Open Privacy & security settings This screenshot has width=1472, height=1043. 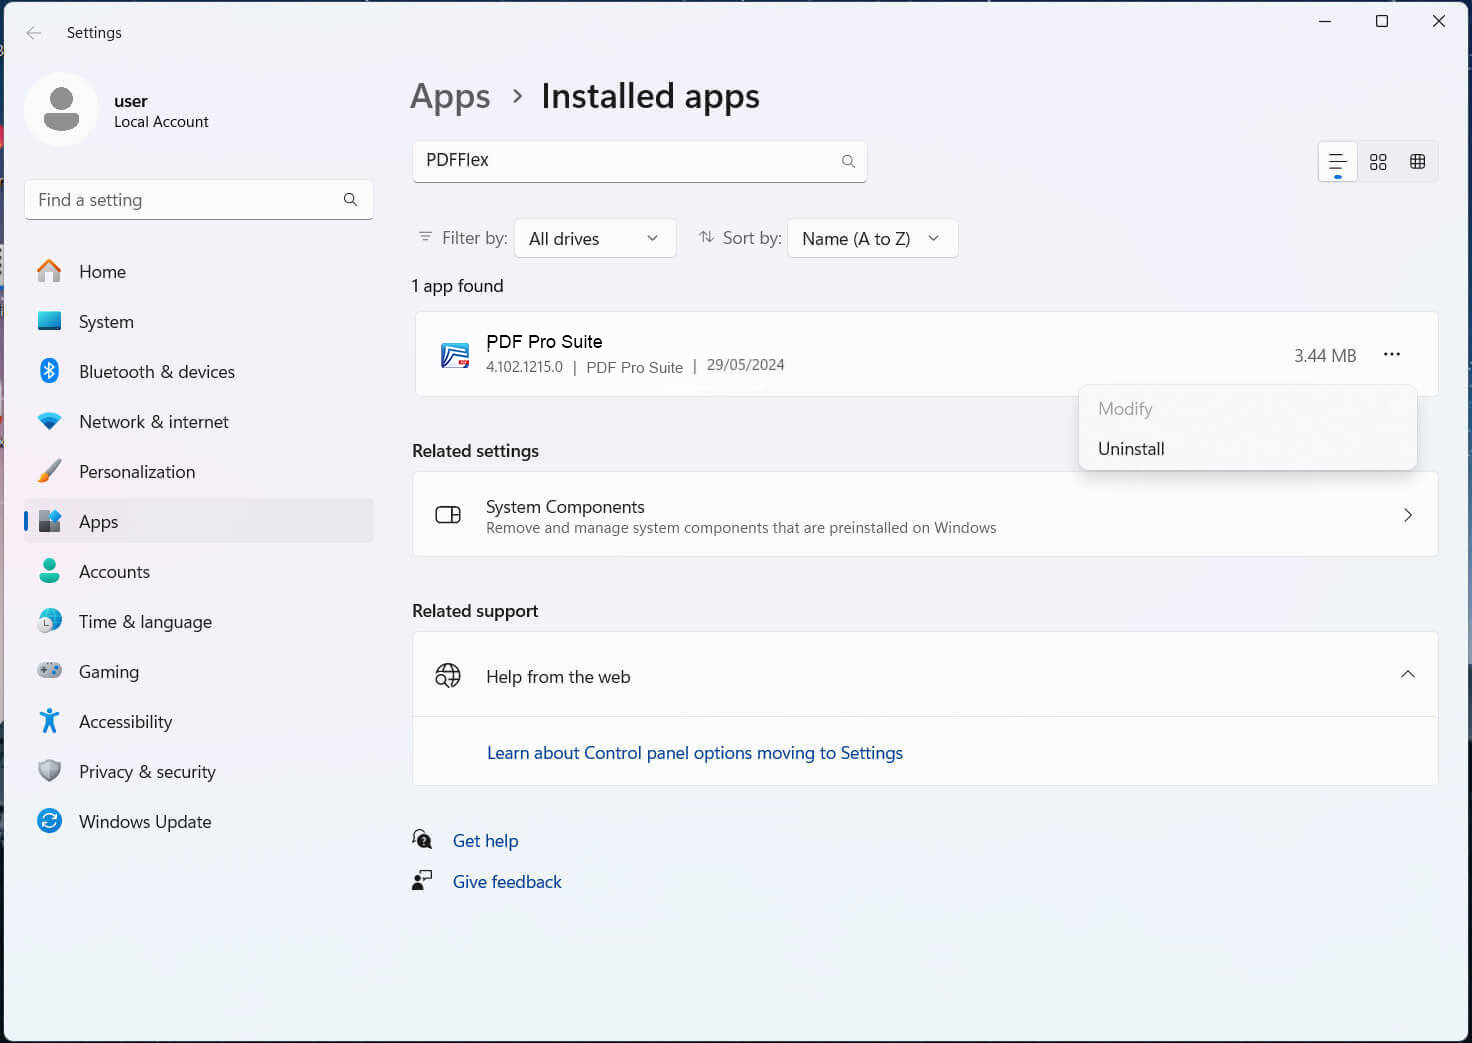(x=199, y=772)
